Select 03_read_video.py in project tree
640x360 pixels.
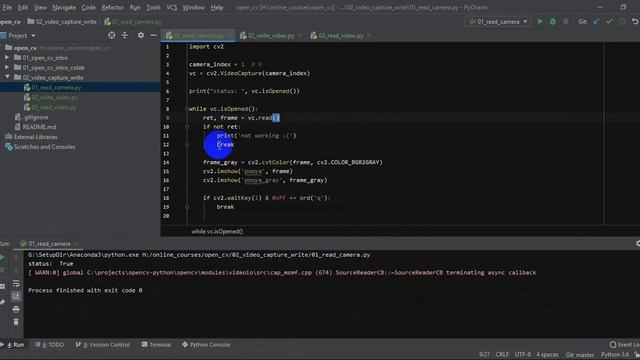coord(53,107)
